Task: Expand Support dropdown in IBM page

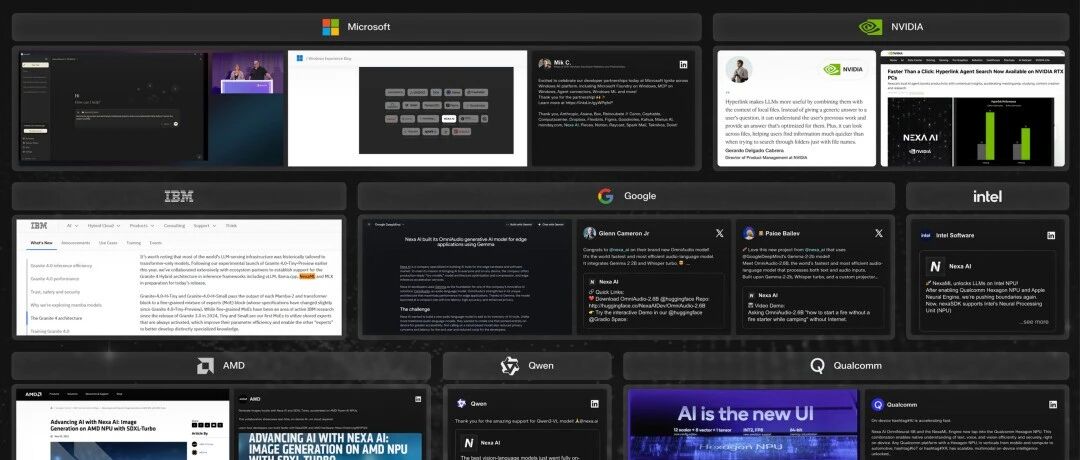Action: coord(204,225)
